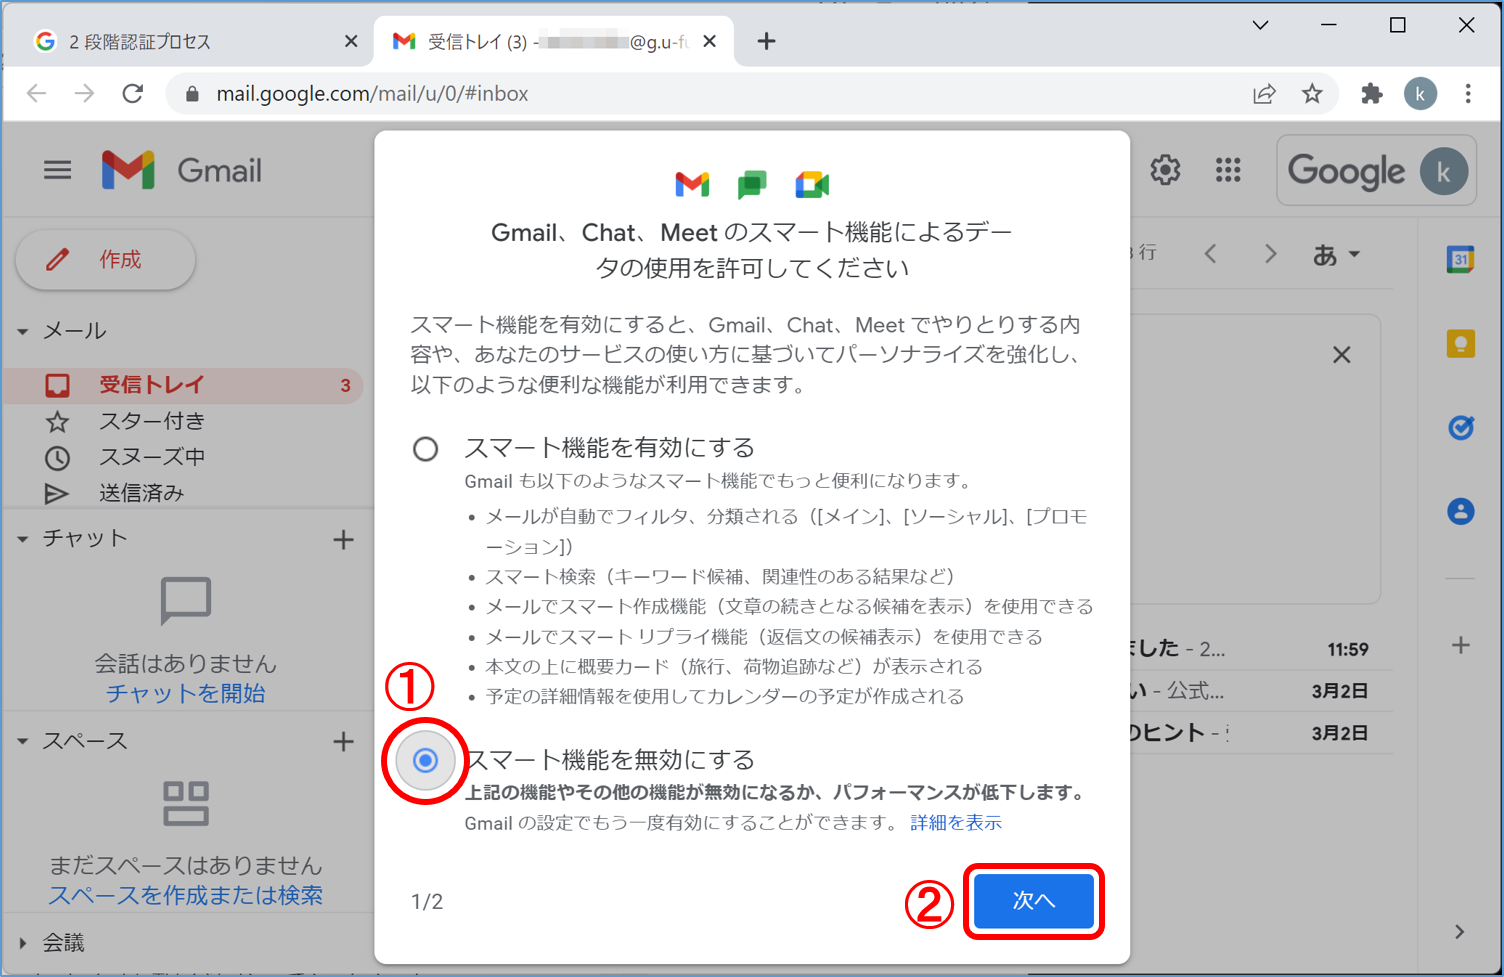This screenshot has height=977, width=1504.
Task: Hide the side panel chevron
Action: point(1460,932)
